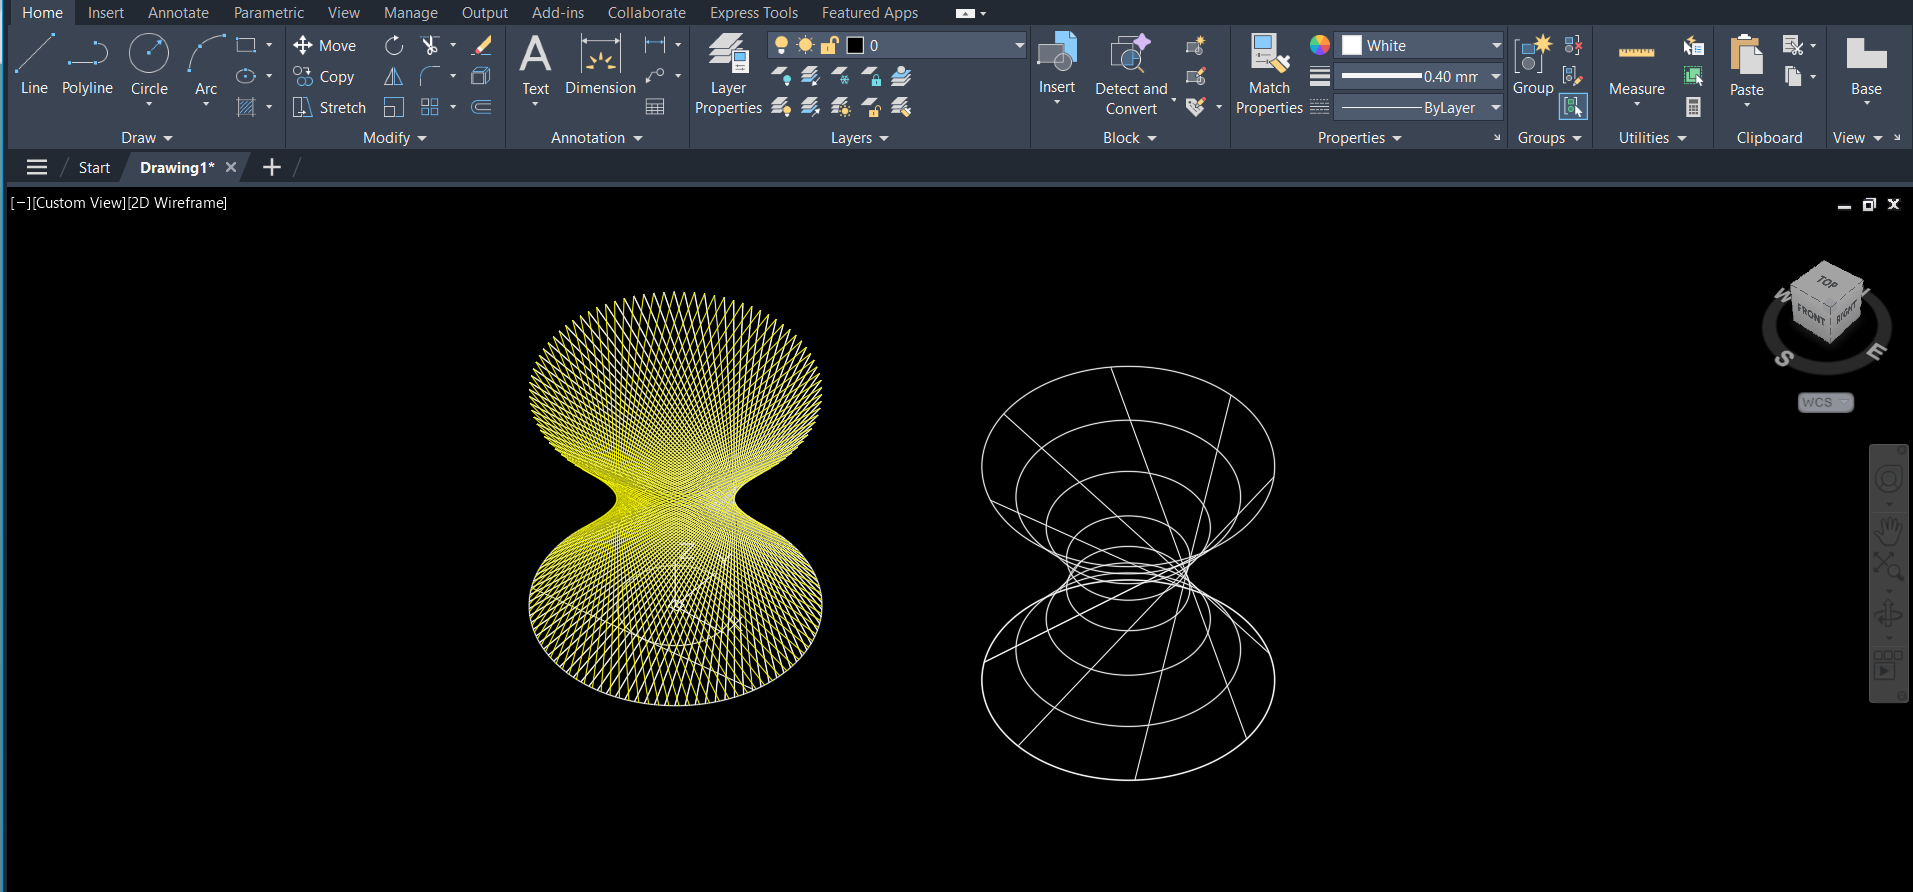Open the Quick Calculator icon
This screenshot has height=892, width=1913.
pos(1693,107)
